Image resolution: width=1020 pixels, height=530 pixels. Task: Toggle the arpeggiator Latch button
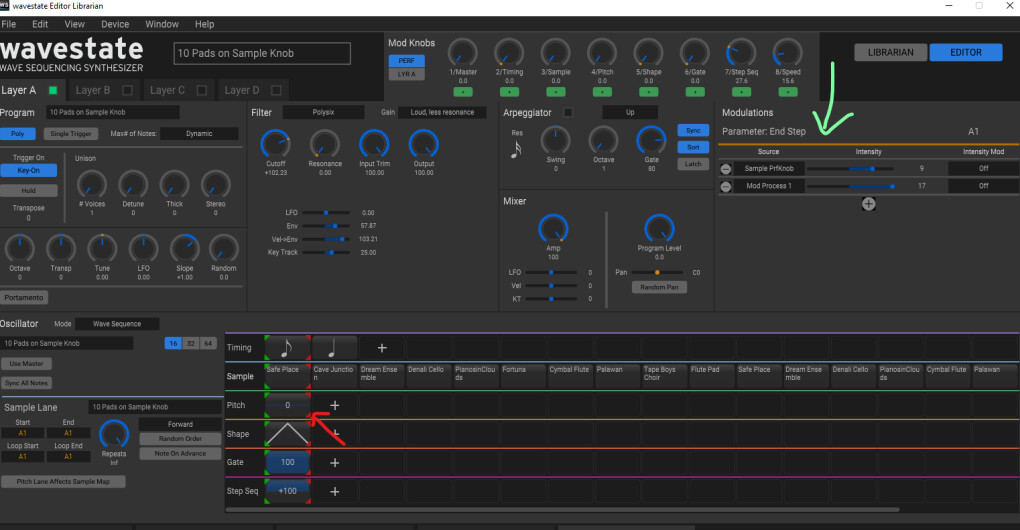(693, 164)
